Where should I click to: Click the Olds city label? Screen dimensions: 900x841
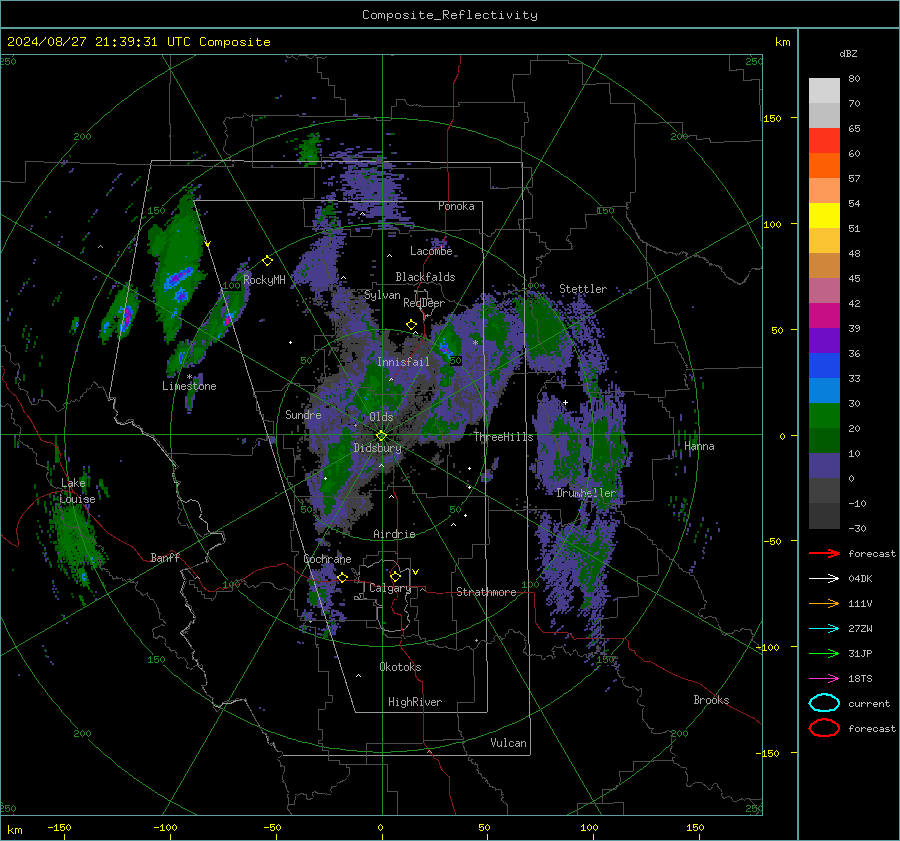coord(381,417)
